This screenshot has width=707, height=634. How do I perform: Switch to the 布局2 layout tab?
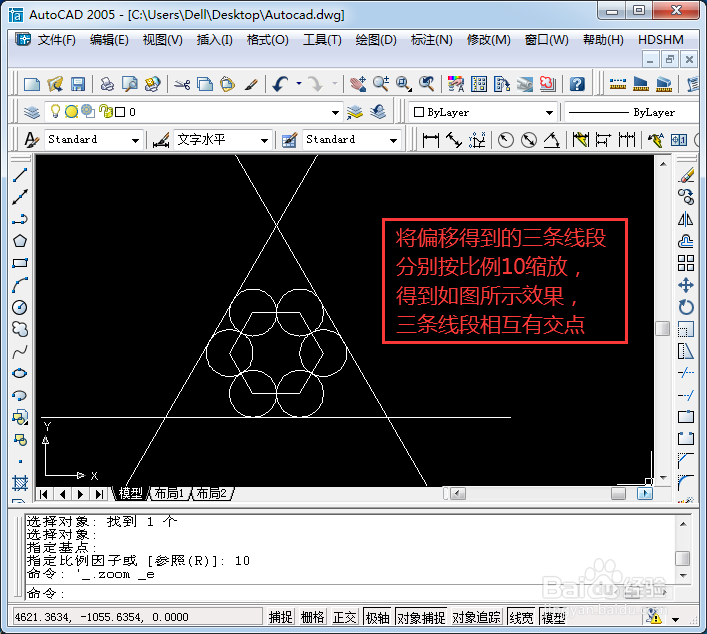tap(211, 493)
